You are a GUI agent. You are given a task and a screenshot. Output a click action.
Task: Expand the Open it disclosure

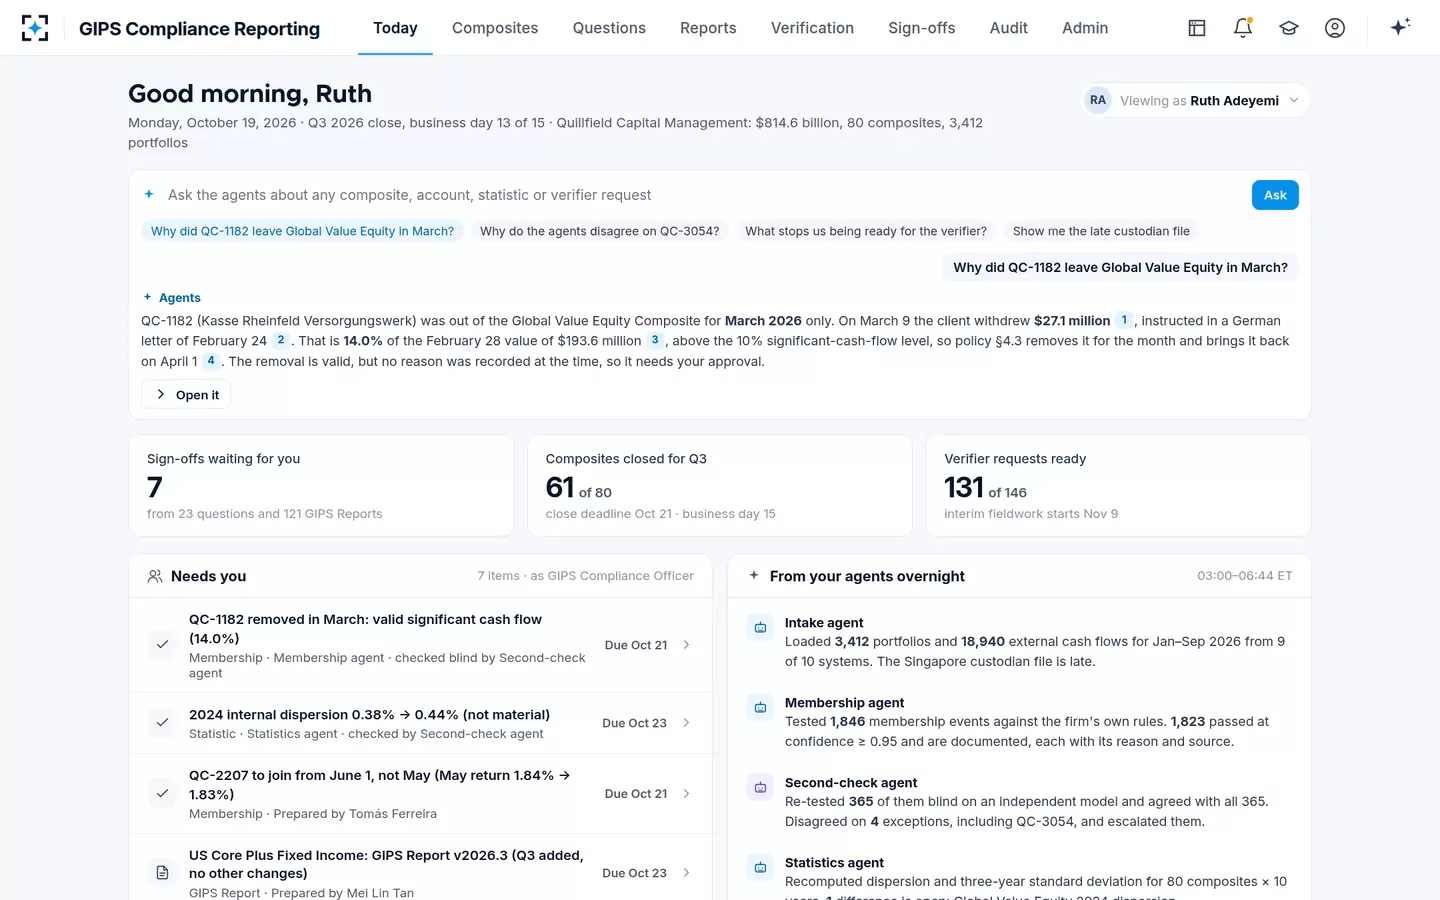(x=187, y=395)
